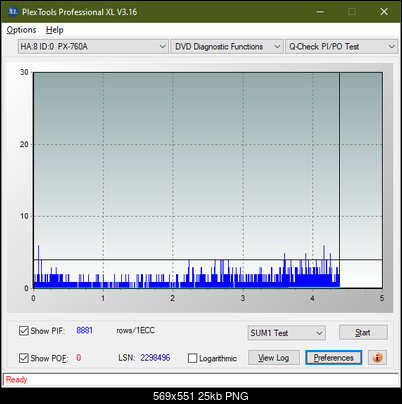The height and width of the screenshot is (404, 402).
Task: Expand the SUM1 Test dropdown
Action: point(287,333)
